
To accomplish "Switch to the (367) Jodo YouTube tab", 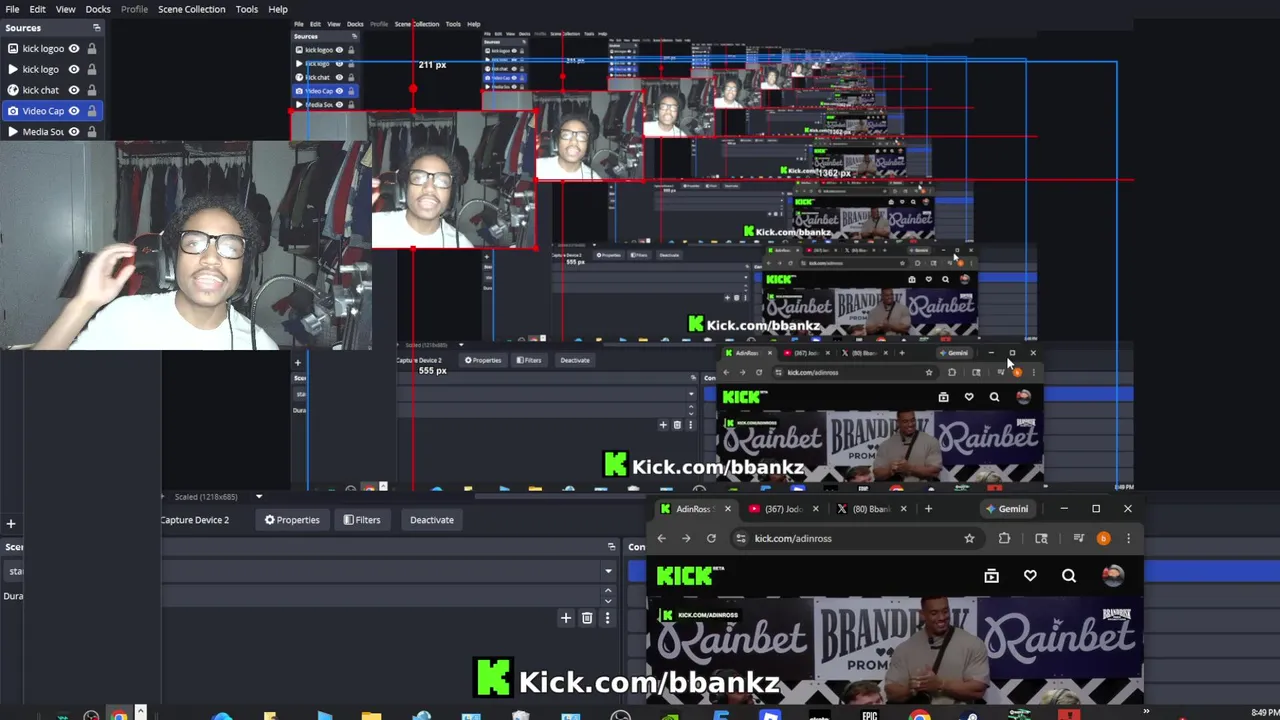I will (782, 509).
